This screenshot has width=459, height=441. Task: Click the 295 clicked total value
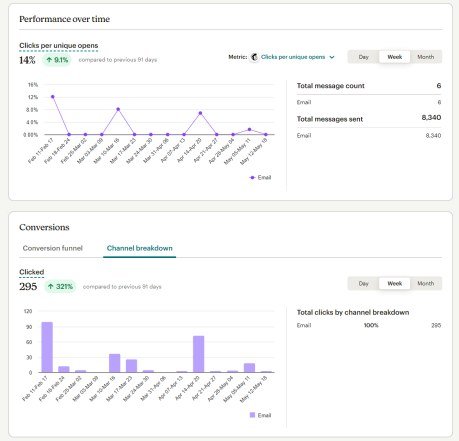(x=28, y=286)
